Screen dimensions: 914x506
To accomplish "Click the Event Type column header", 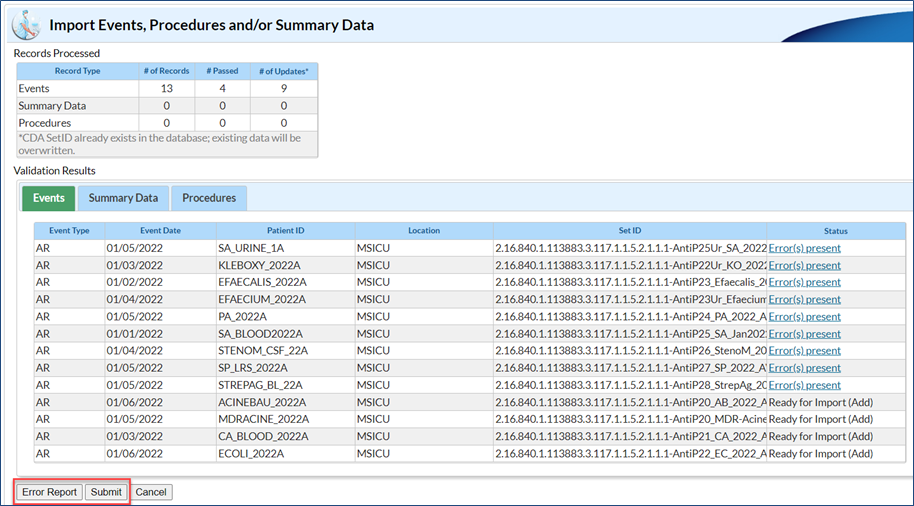I will (x=69, y=231).
